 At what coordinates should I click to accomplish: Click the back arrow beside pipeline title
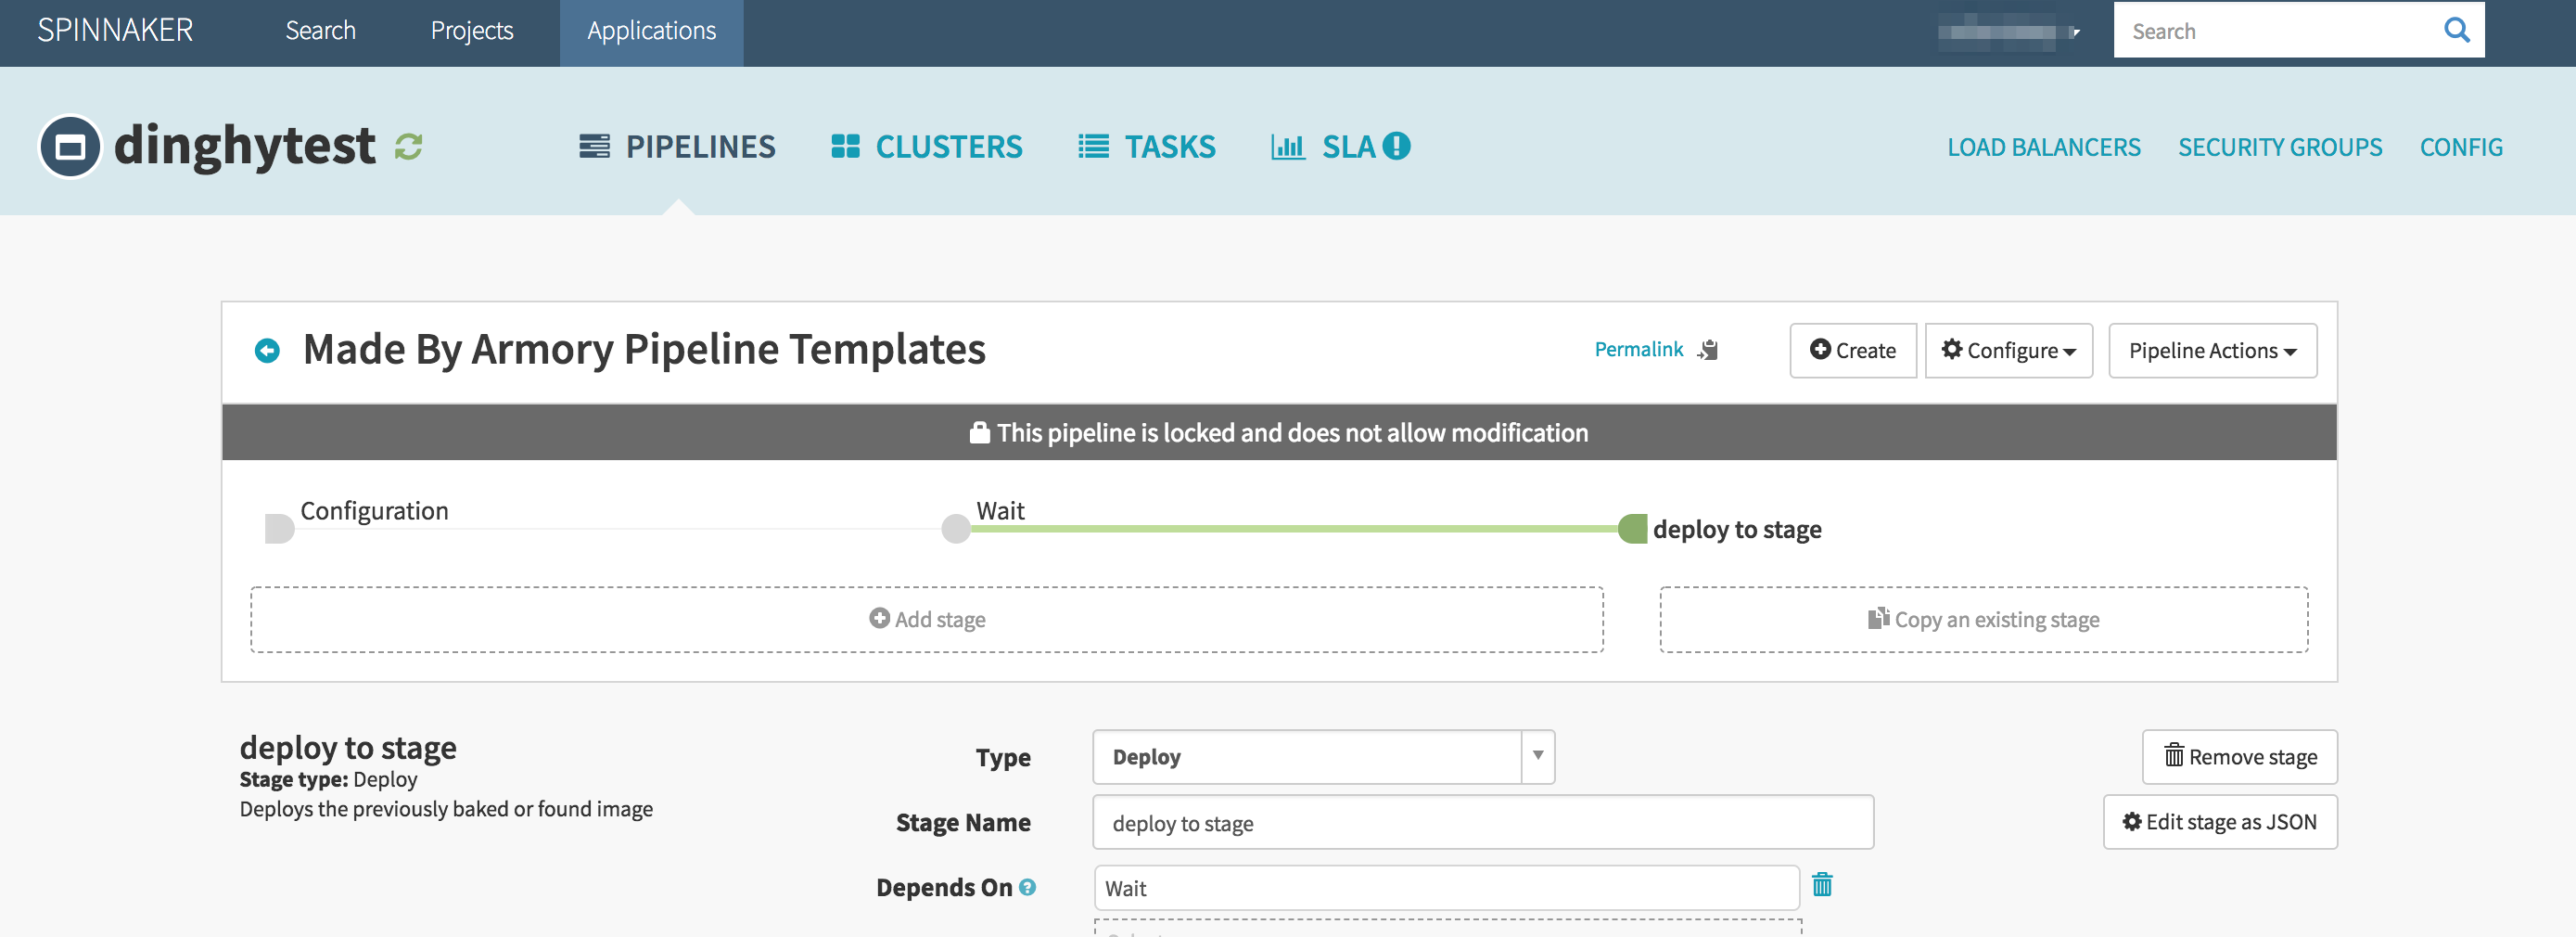point(267,350)
